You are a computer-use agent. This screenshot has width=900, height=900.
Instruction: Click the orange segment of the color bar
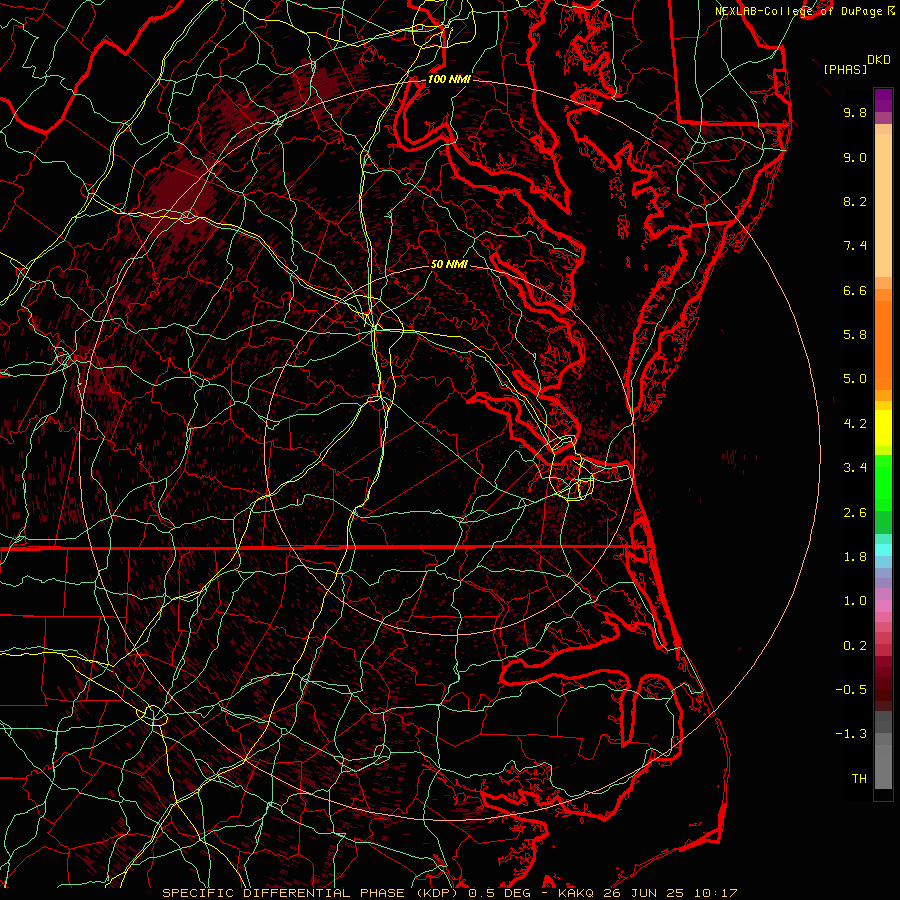point(883,345)
